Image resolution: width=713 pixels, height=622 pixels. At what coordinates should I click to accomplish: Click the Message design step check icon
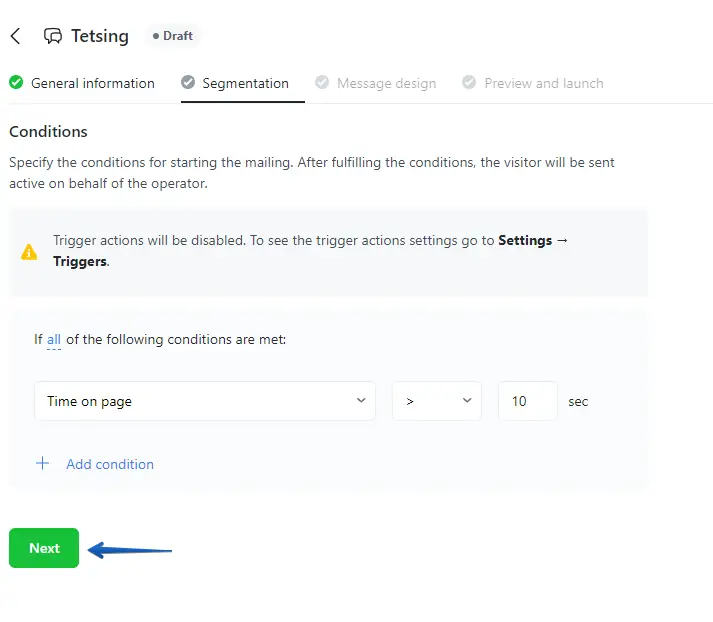pyautogui.click(x=322, y=83)
